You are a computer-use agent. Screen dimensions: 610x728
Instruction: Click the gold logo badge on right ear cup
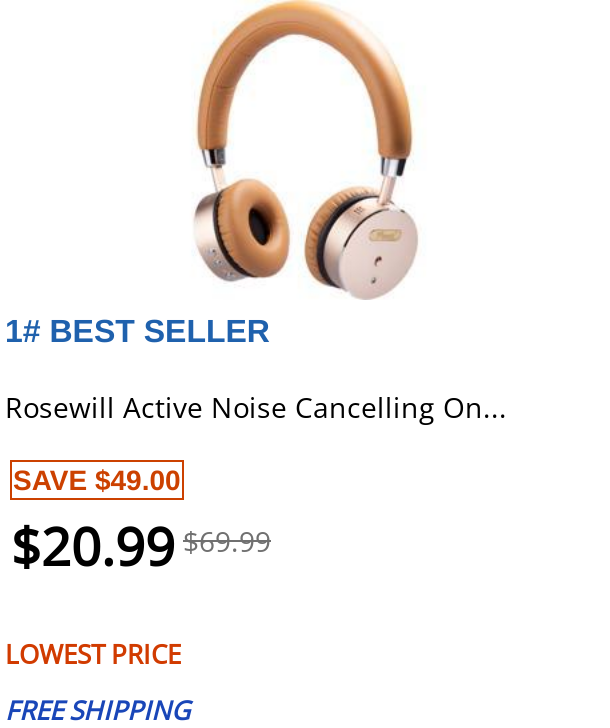click(x=385, y=235)
